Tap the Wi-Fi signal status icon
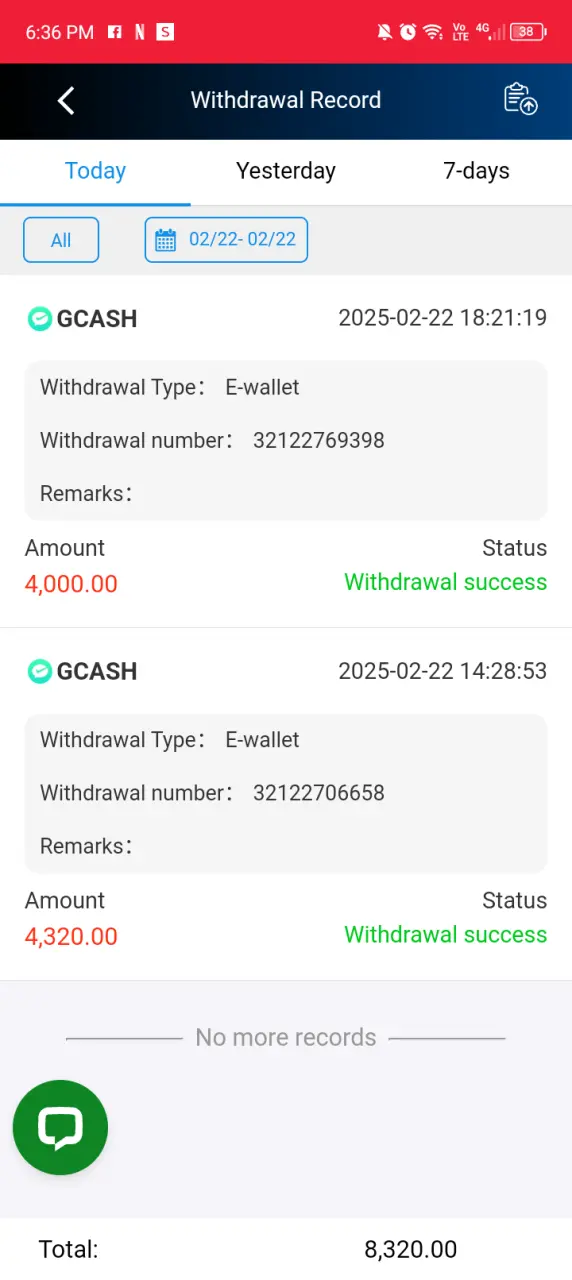The width and height of the screenshot is (572, 1280). 433,32
